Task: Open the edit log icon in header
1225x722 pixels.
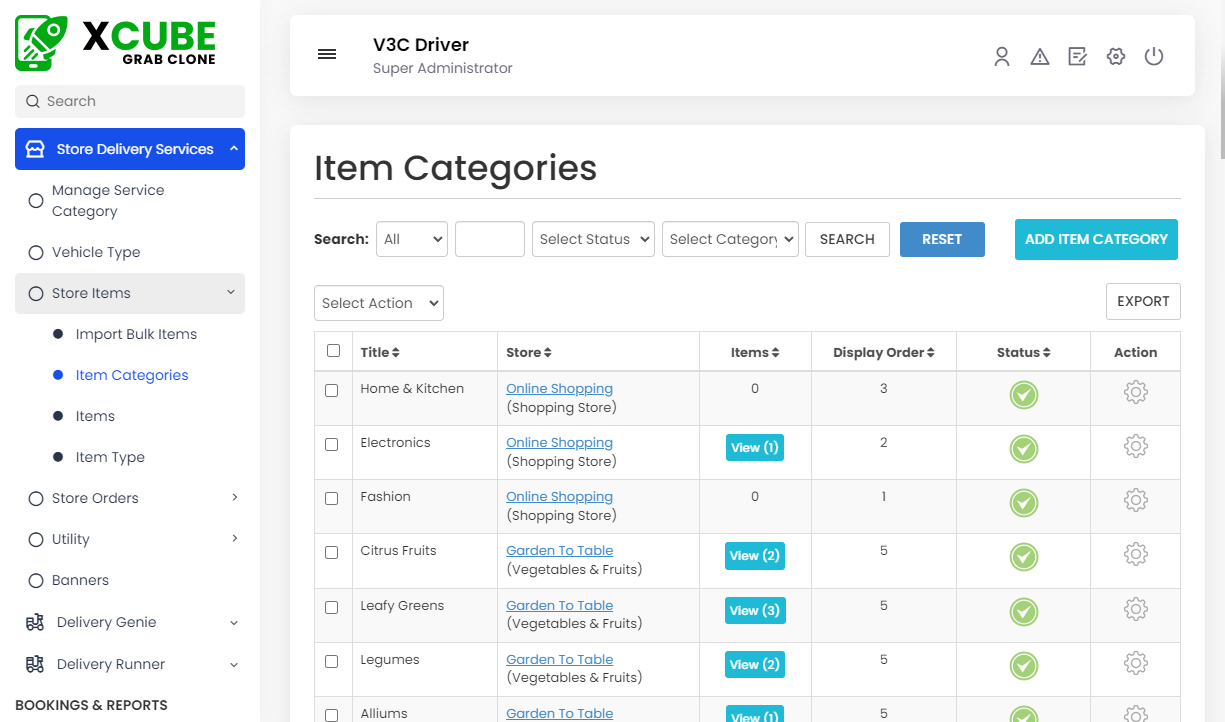Action: 1077,56
